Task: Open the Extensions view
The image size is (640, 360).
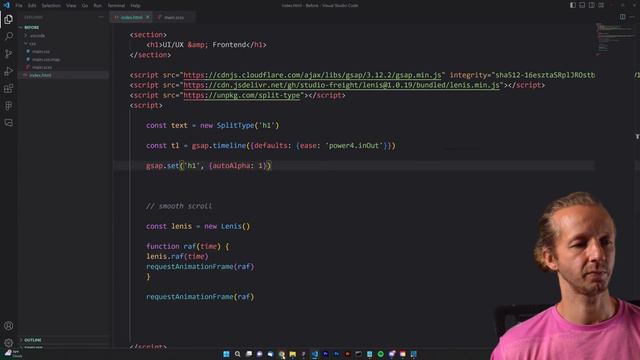Action: 9,88
